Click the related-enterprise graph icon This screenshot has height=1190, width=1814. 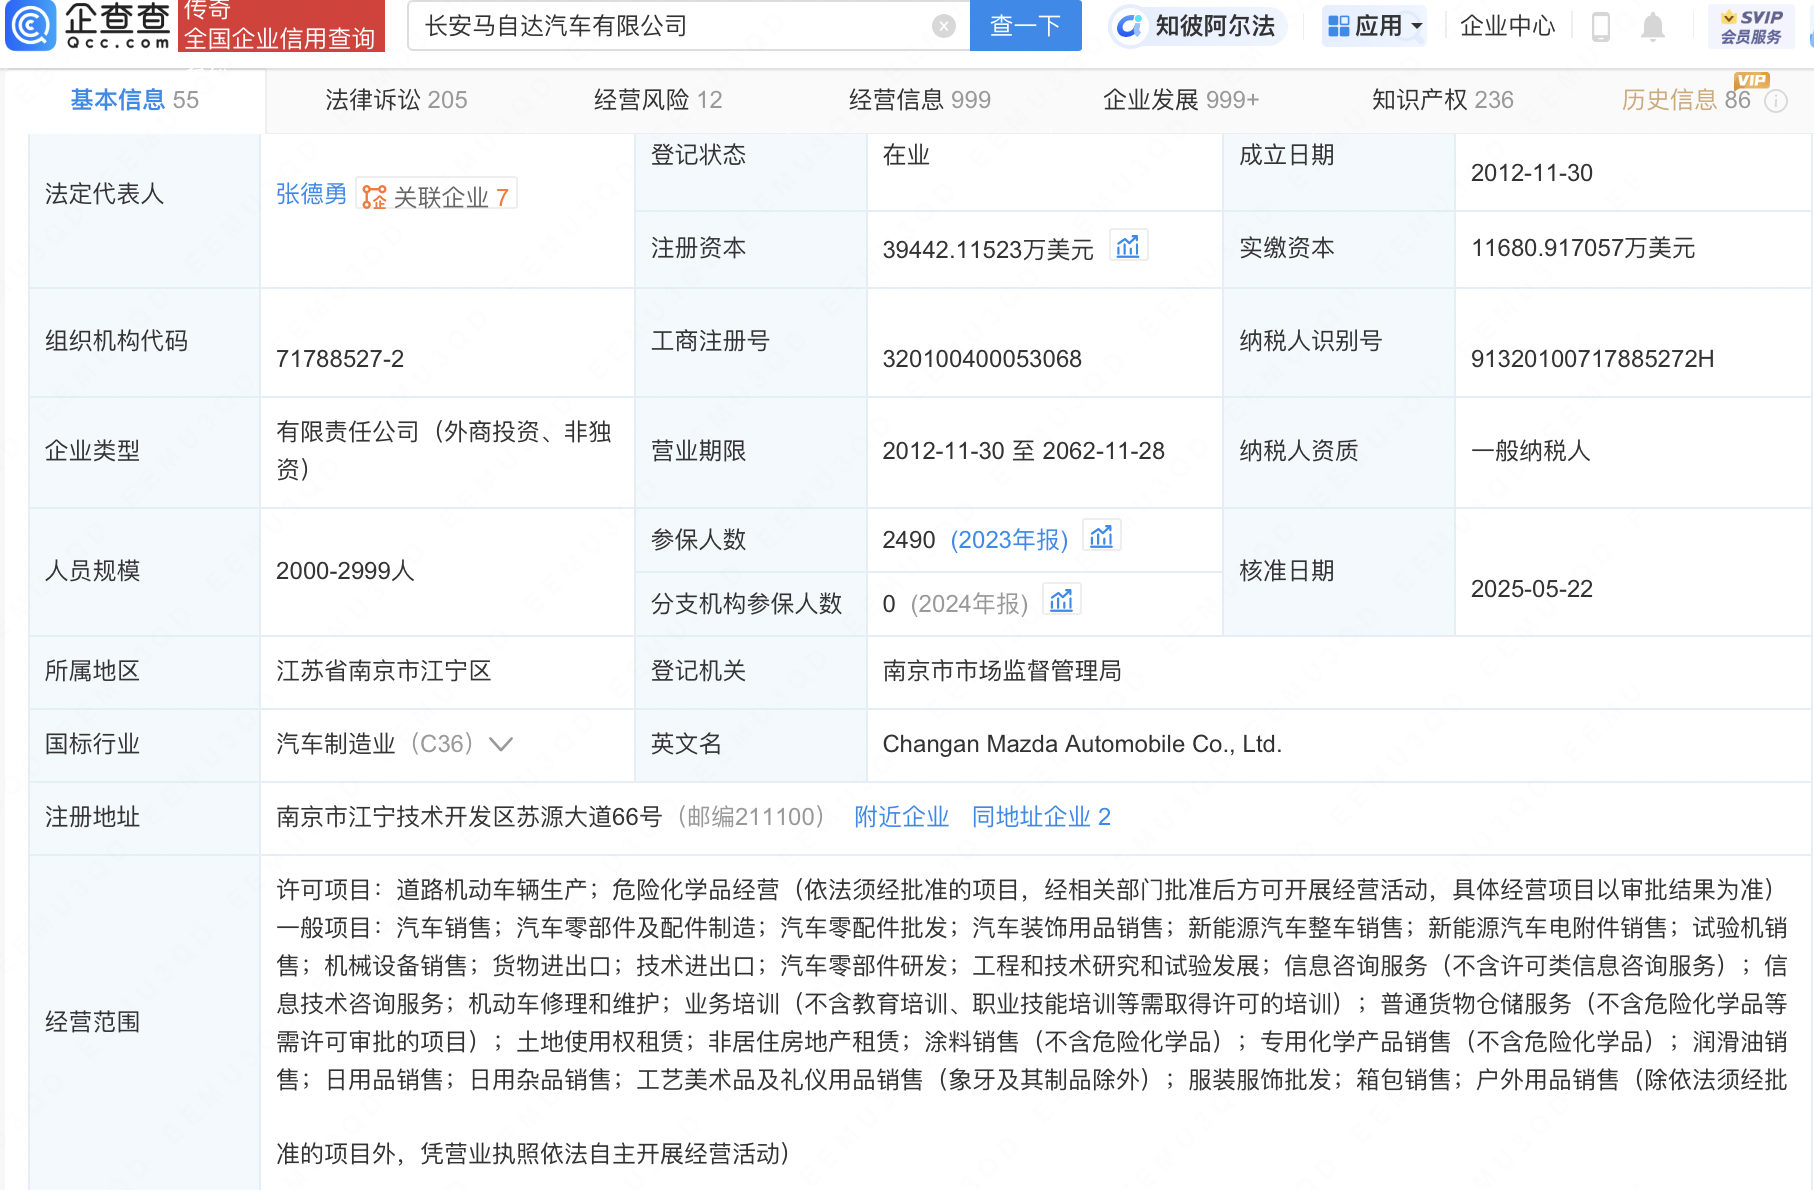tap(374, 197)
